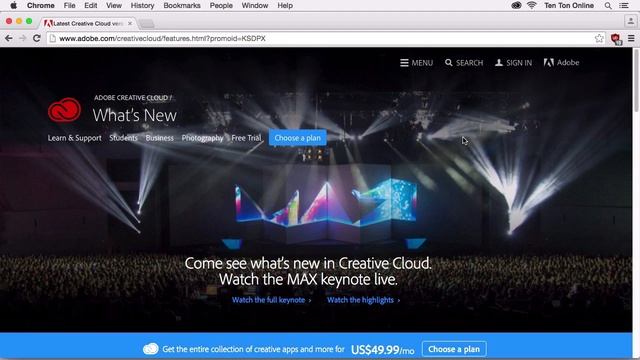Click Watch the highlights link
This screenshot has width=640, height=360.
pos(363,300)
